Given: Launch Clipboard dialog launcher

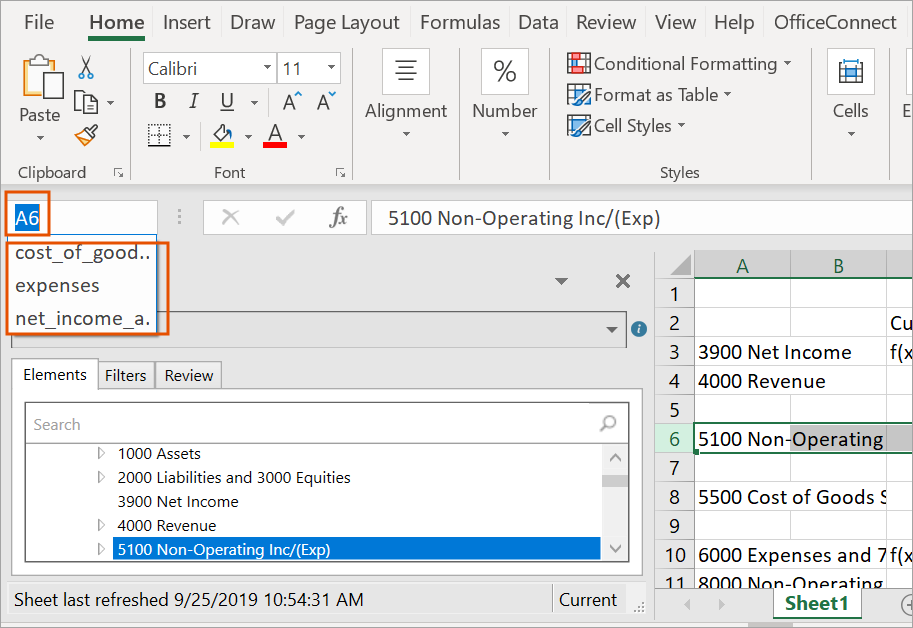Looking at the screenshot, I should [x=119, y=173].
